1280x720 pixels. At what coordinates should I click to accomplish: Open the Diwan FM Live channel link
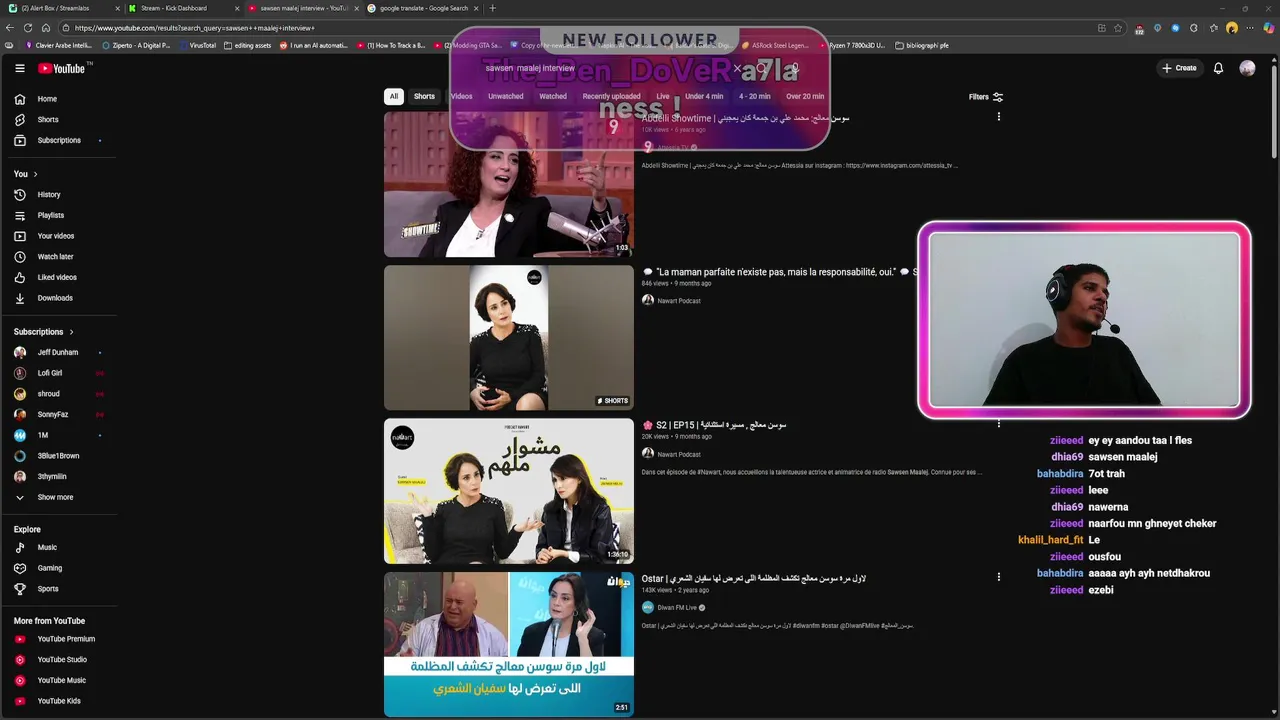pos(677,607)
